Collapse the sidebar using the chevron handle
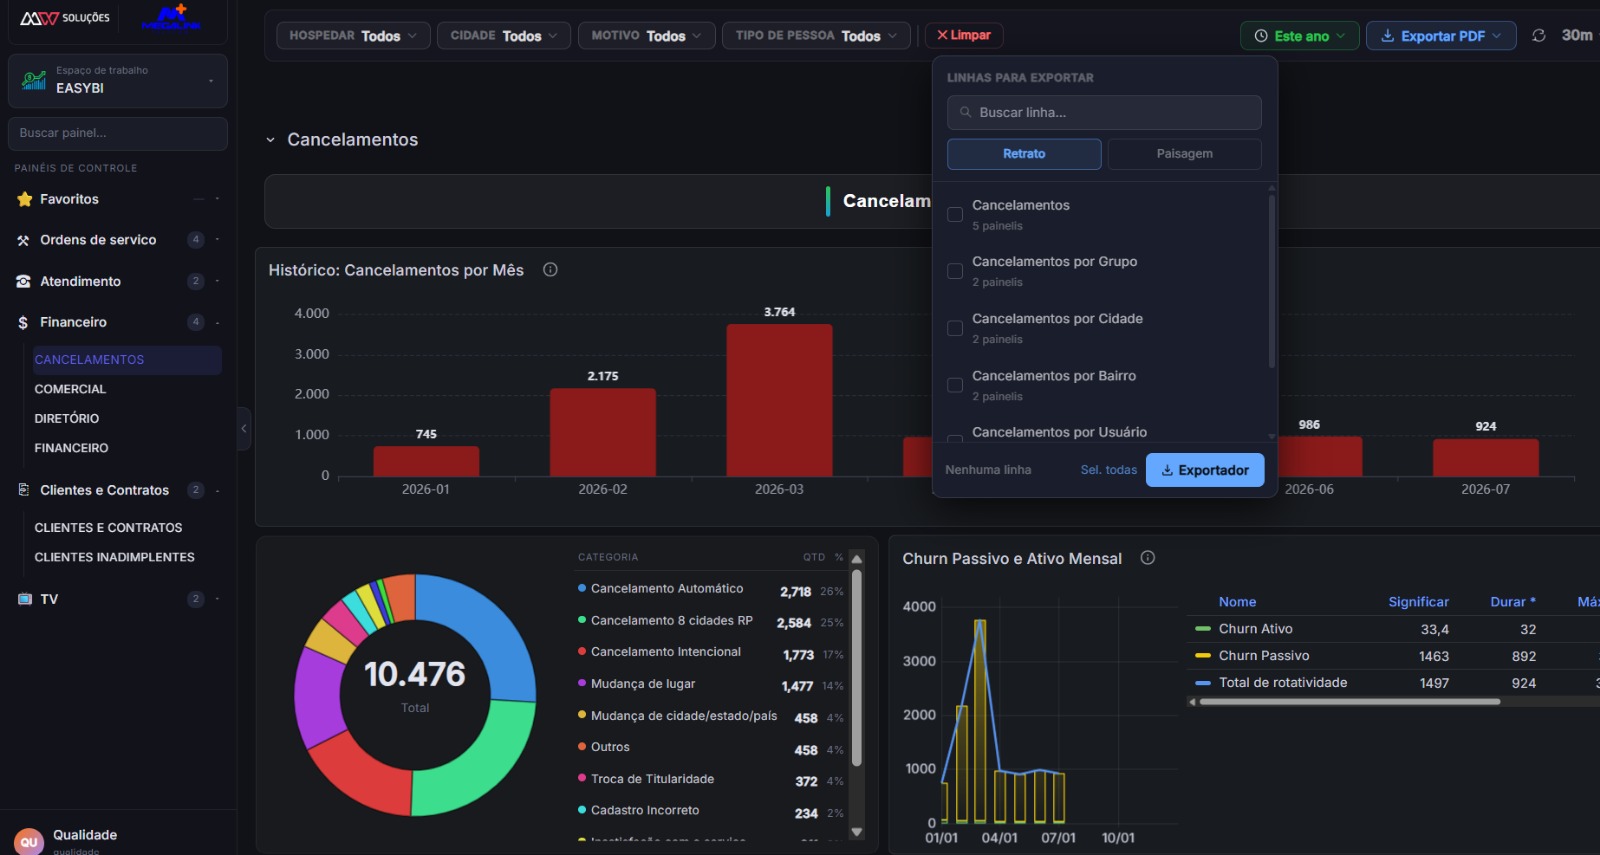The image size is (1600, 855). [243, 429]
